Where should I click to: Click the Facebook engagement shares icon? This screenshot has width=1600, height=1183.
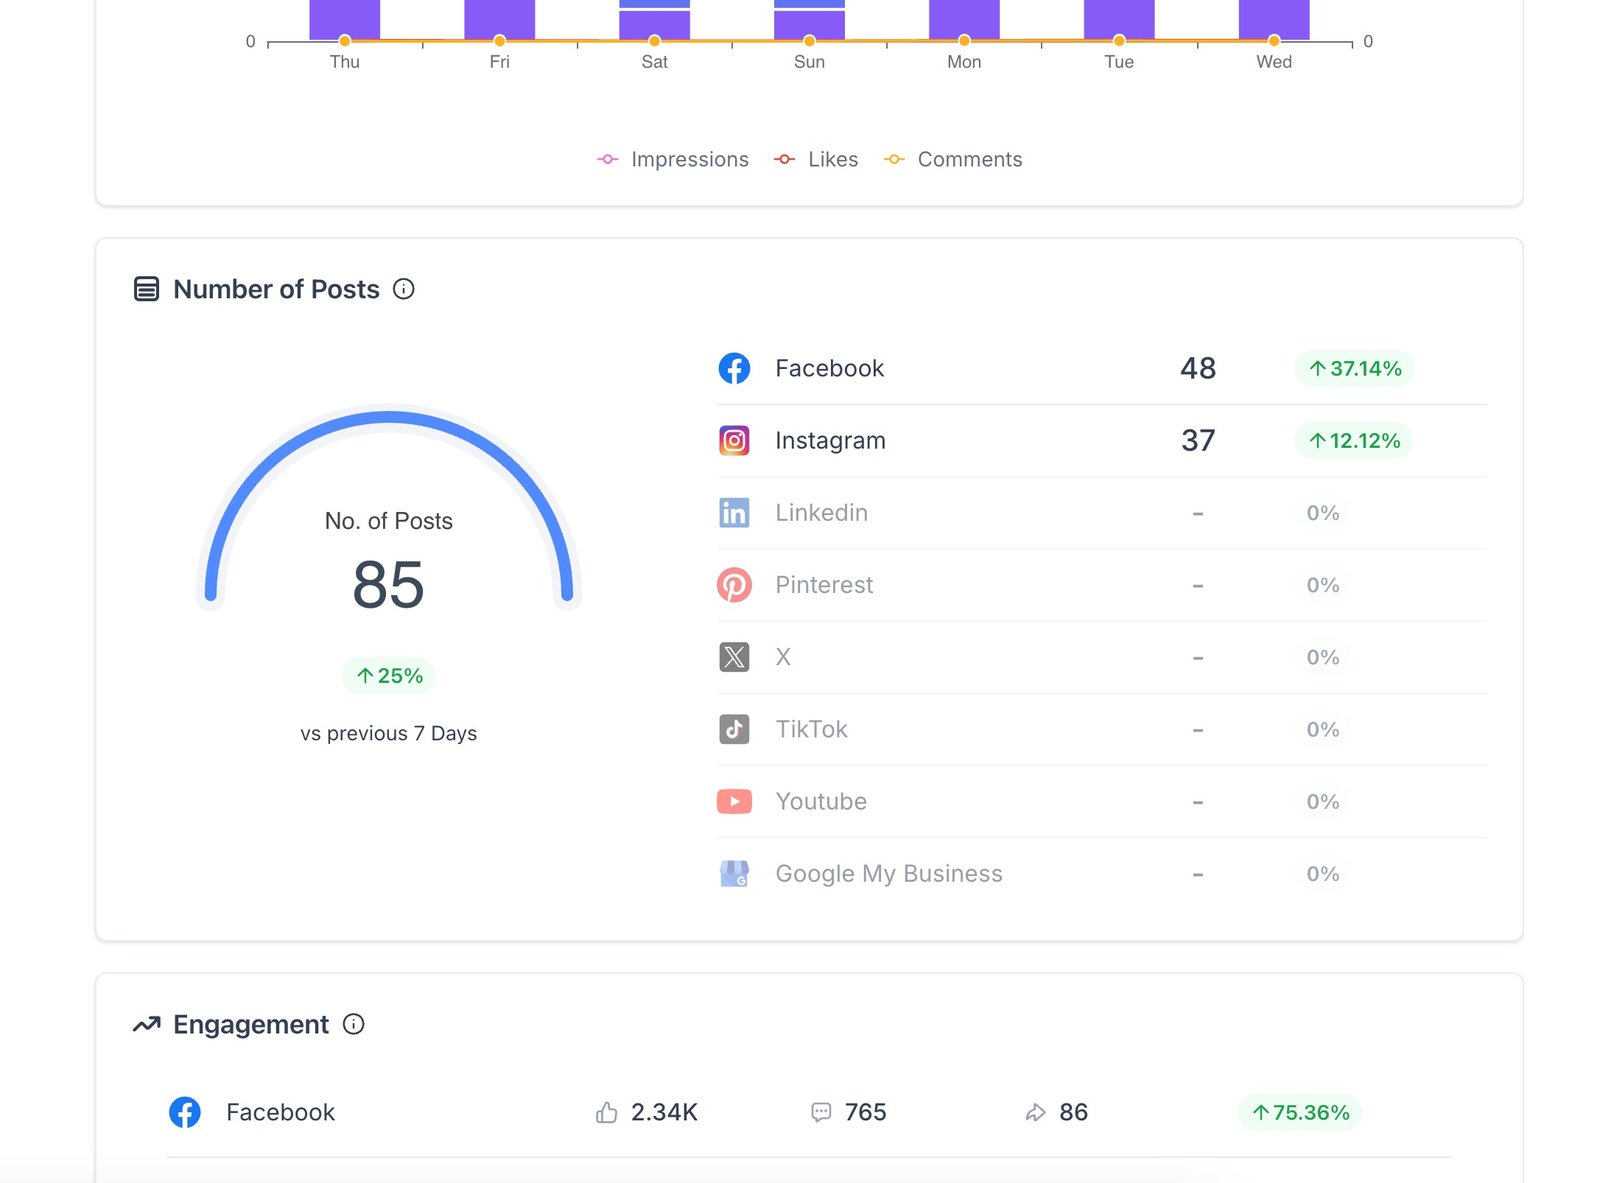click(x=1035, y=1112)
